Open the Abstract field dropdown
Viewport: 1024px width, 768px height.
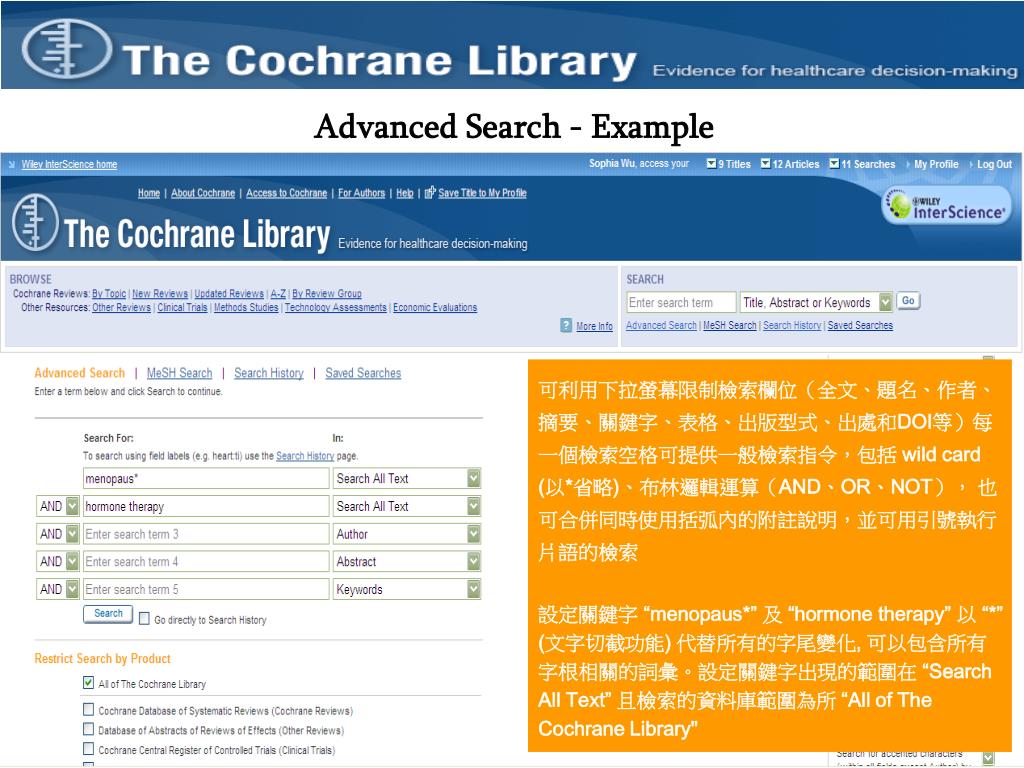click(473, 561)
